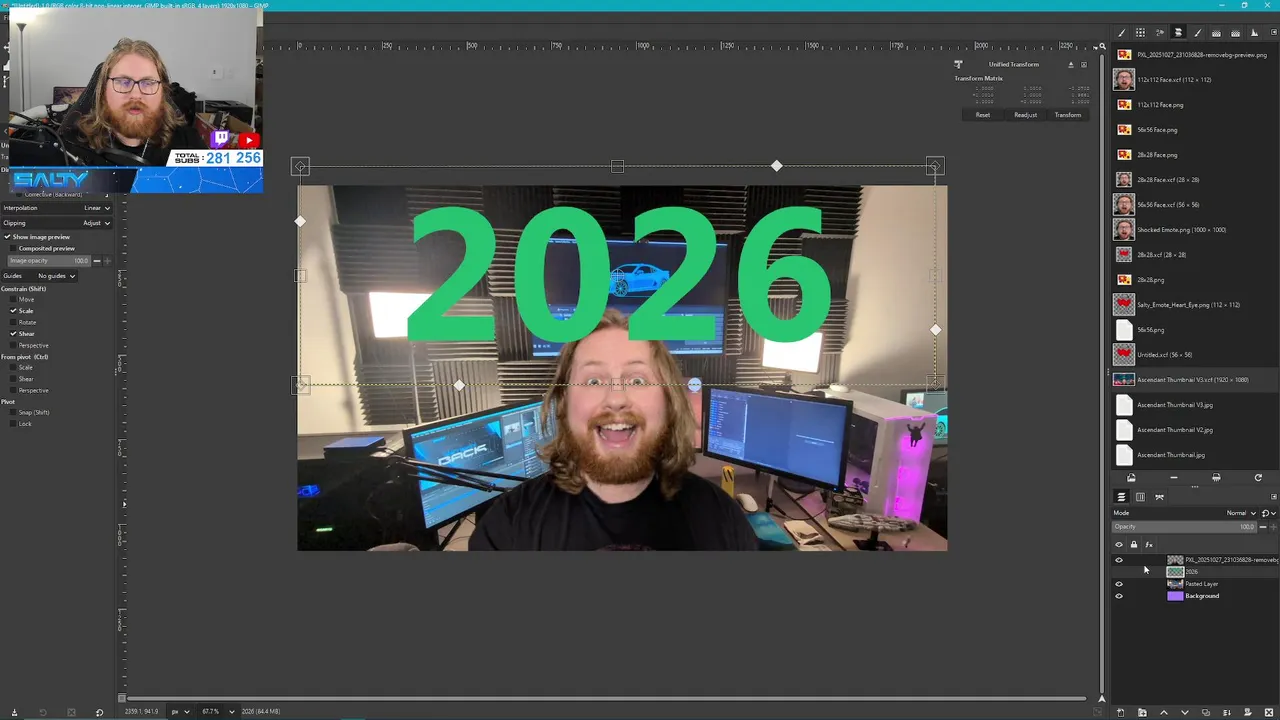This screenshot has width=1280, height=720.
Task: Adjust the Image opacity slider
Action: (x=49, y=261)
